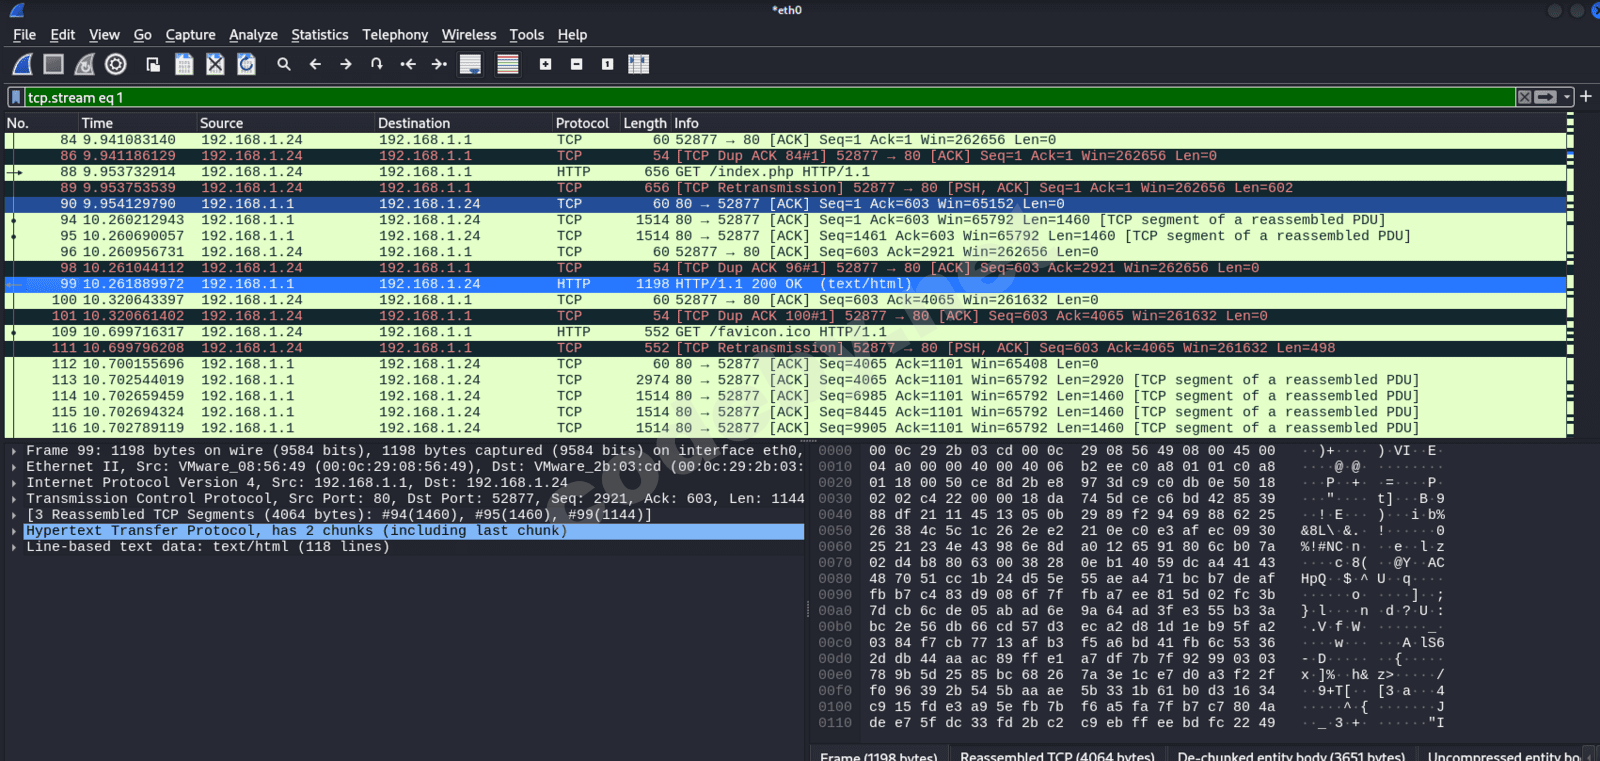
Task: Apply the display filter with arrow button
Action: pos(1546,97)
